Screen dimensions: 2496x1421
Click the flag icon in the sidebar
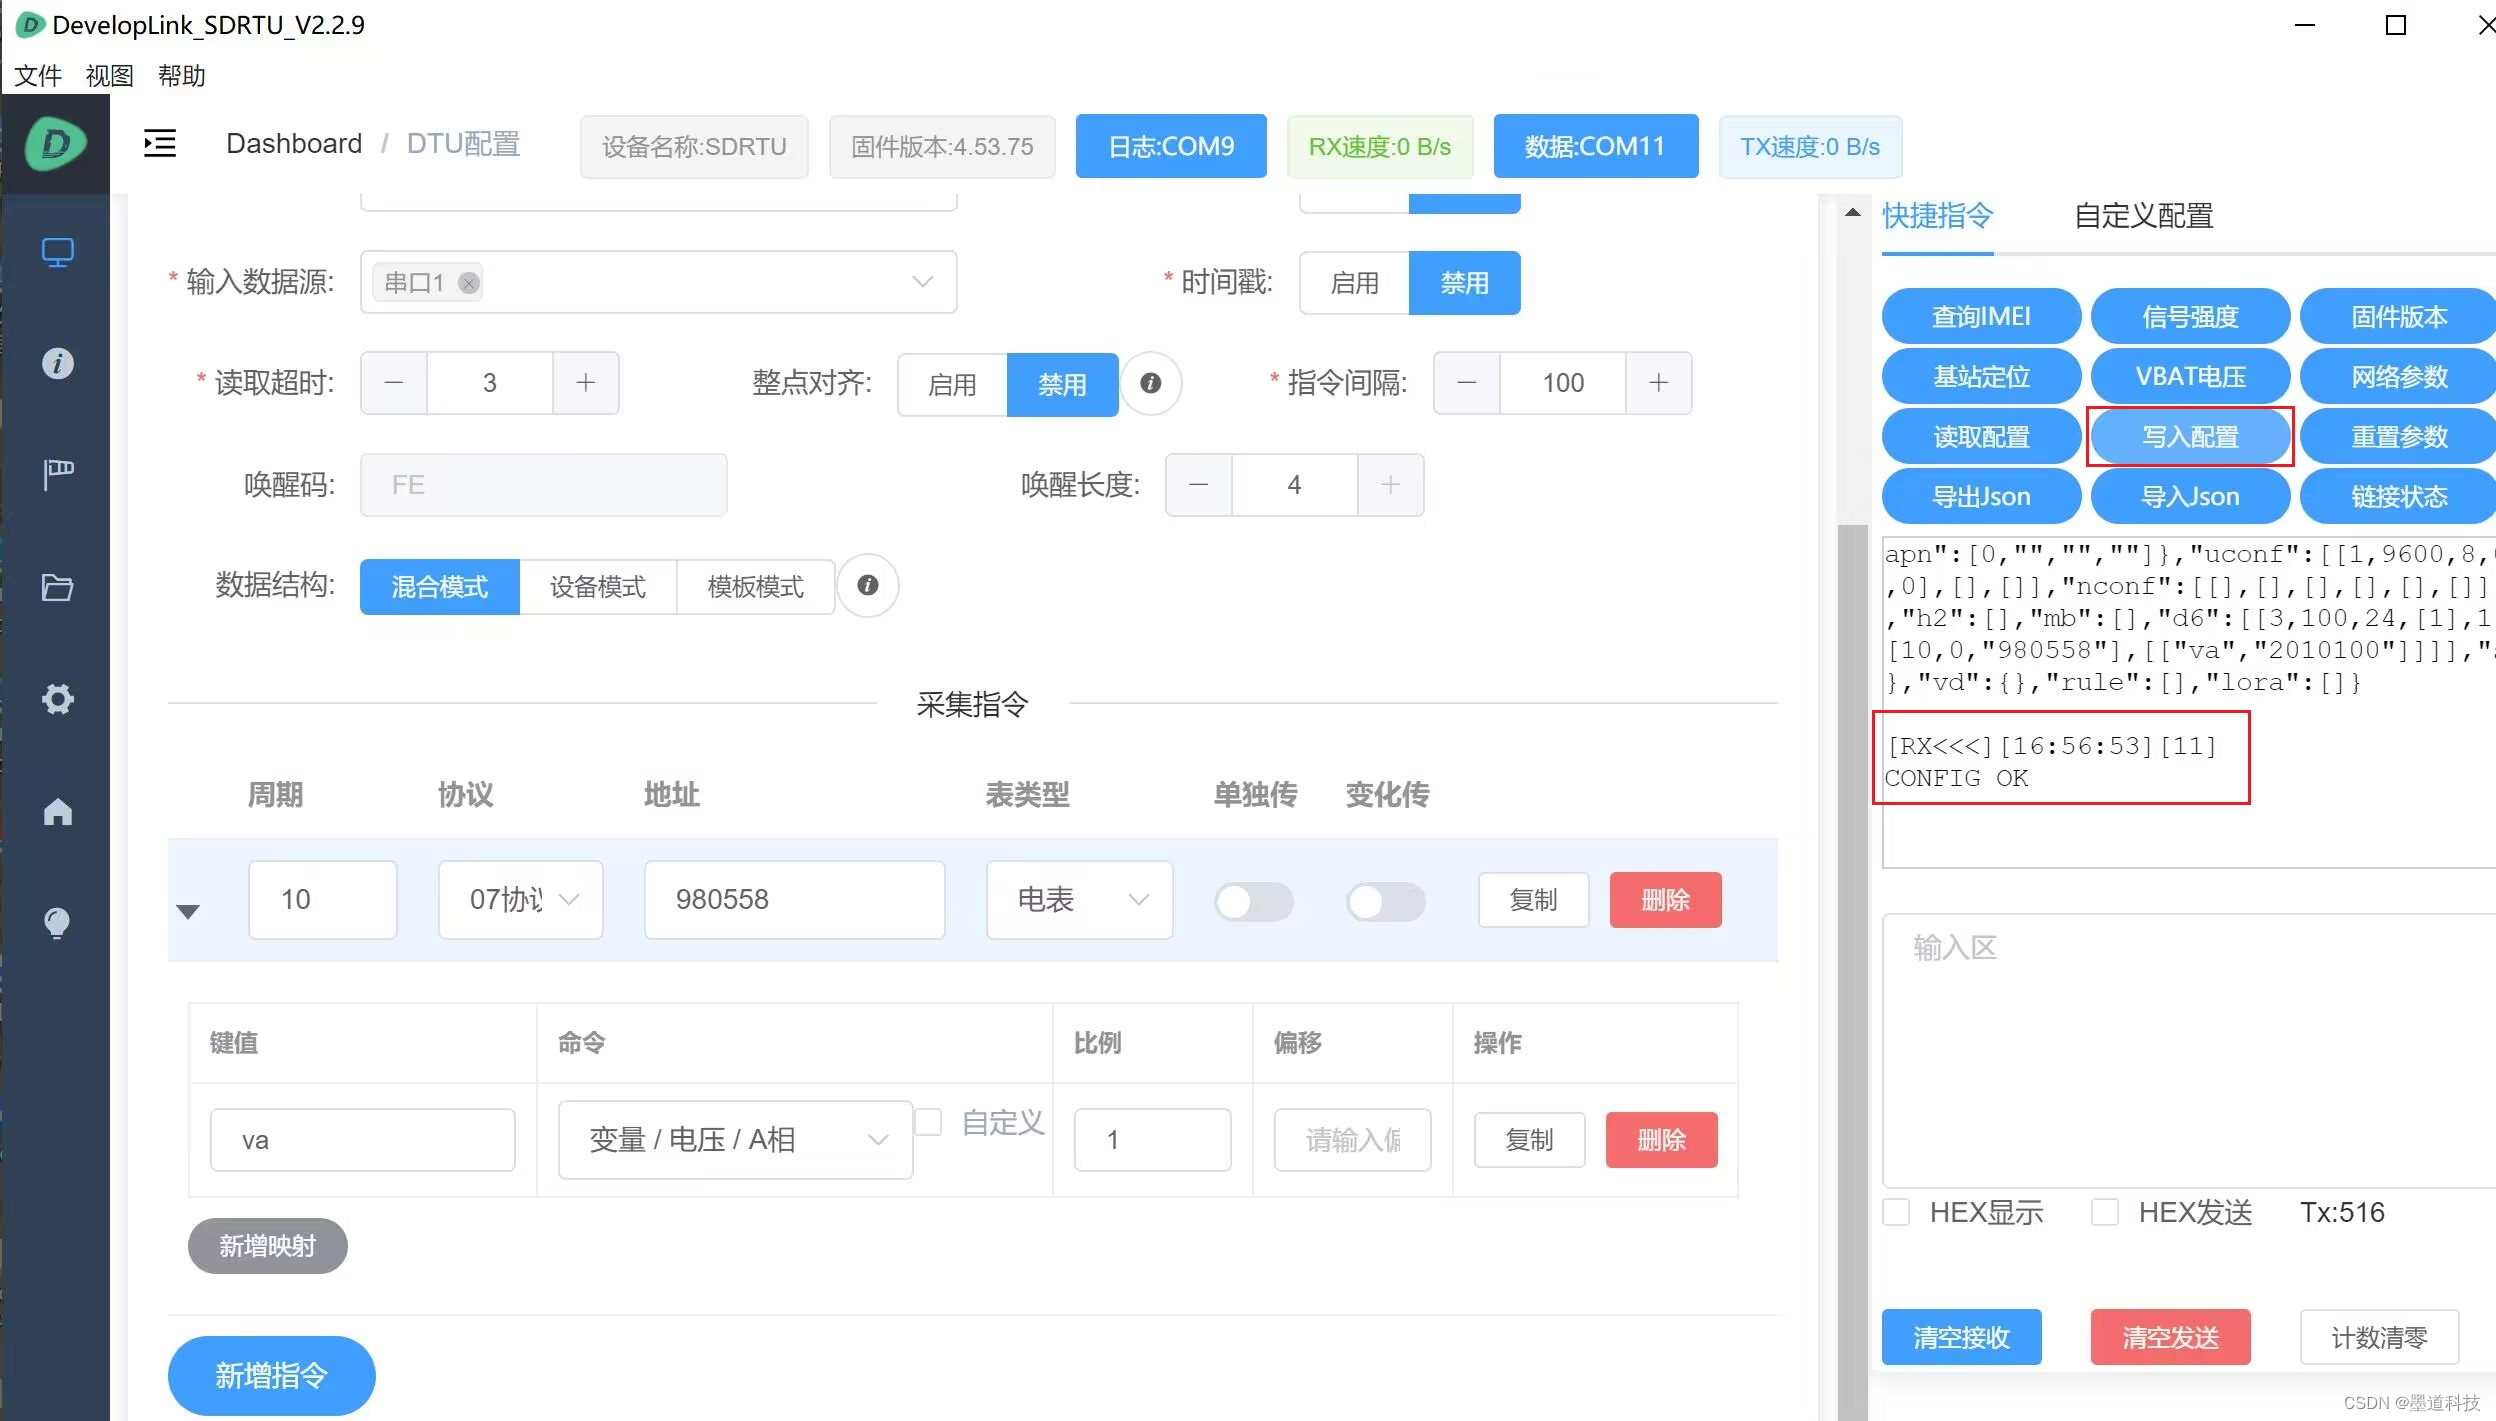[x=57, y=474]
